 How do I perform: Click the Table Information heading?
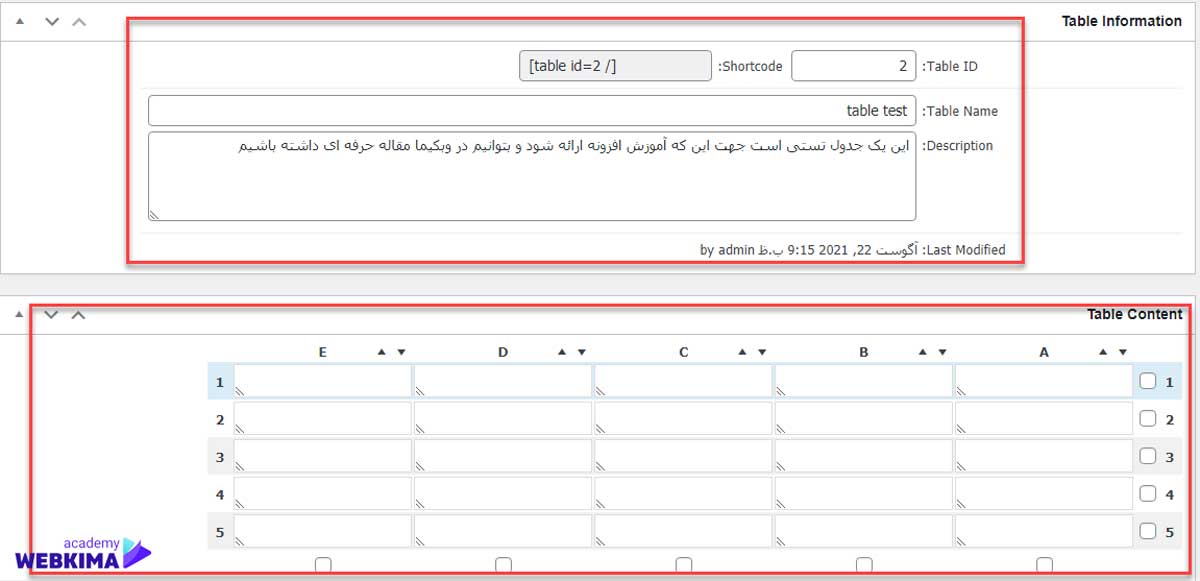point(1122,21)
